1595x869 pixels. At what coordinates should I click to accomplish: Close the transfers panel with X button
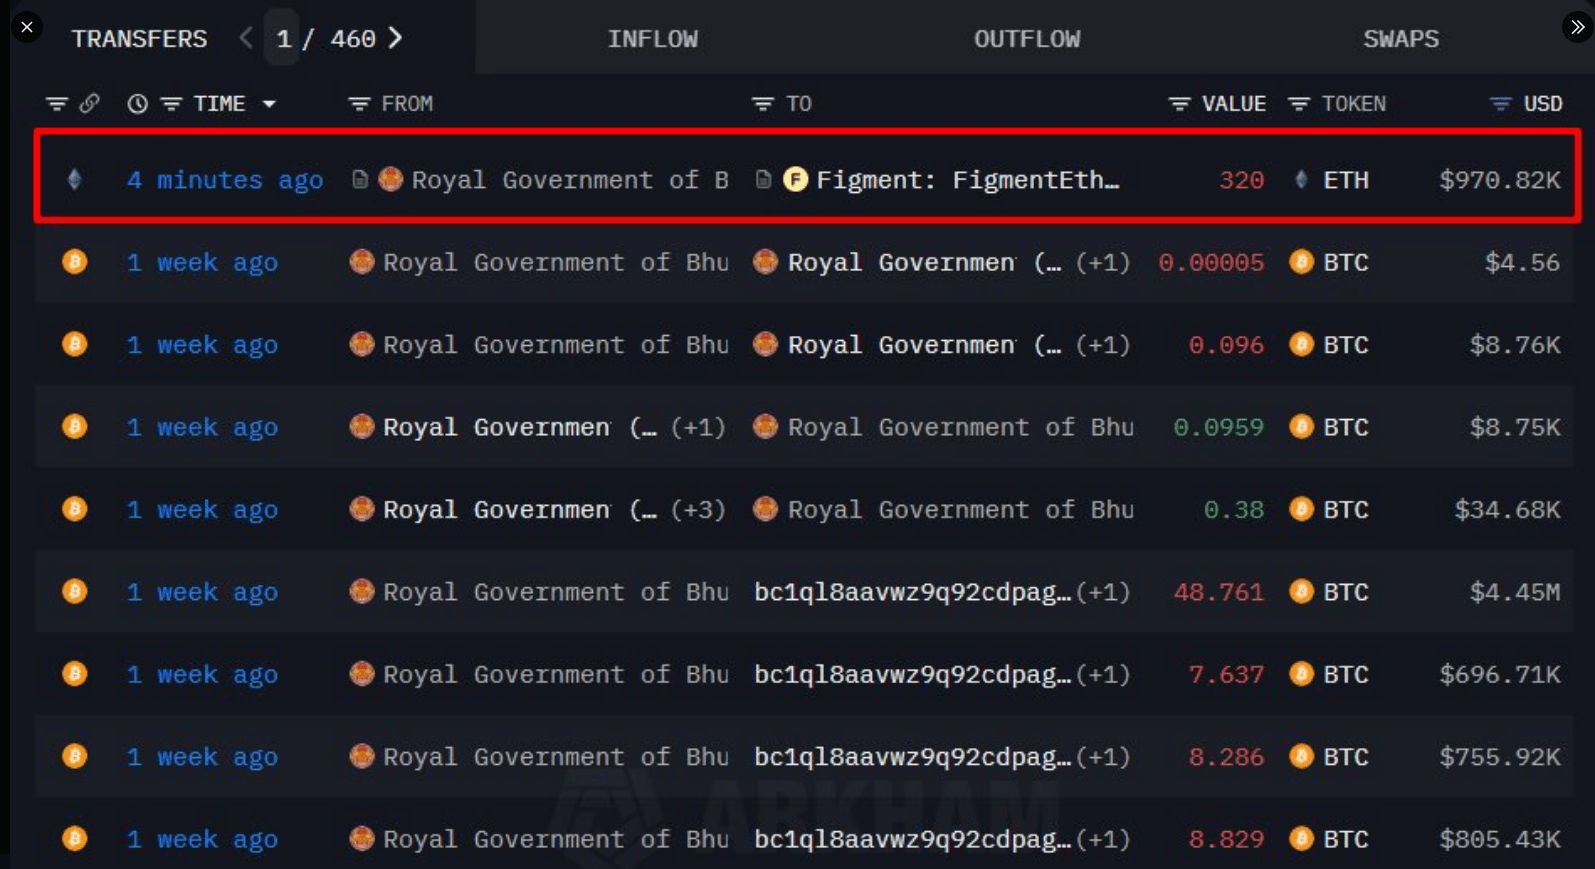coord(27,27)
